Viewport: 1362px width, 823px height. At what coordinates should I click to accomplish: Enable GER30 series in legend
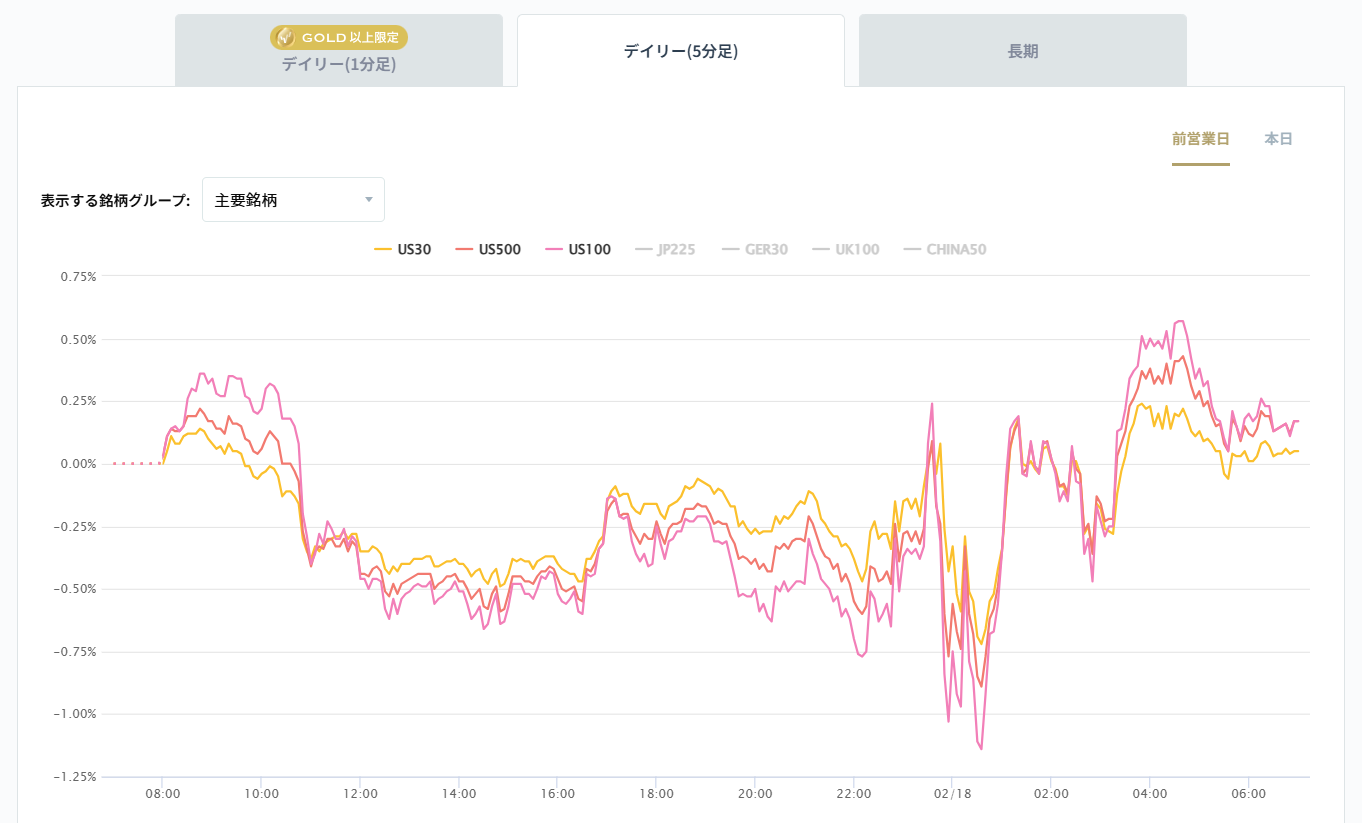pyautogui.click(x=755, y=250)
